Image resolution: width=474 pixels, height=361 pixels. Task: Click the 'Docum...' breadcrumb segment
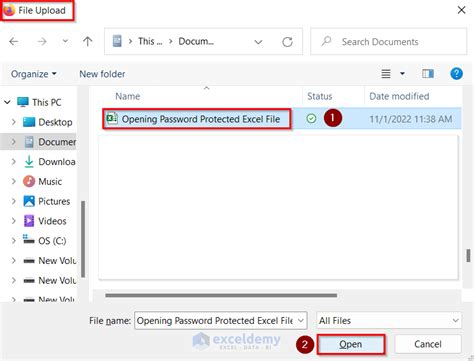coord(196,41)
